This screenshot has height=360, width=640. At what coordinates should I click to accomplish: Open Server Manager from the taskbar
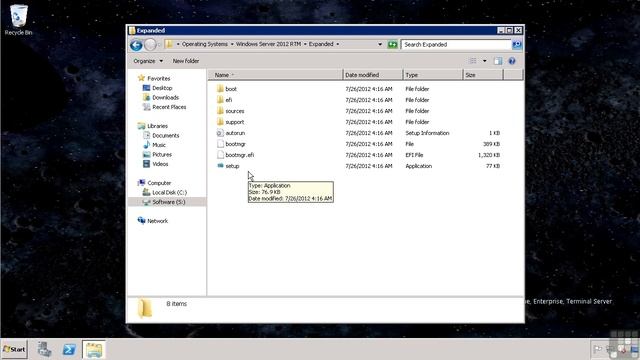coord(44,349)
